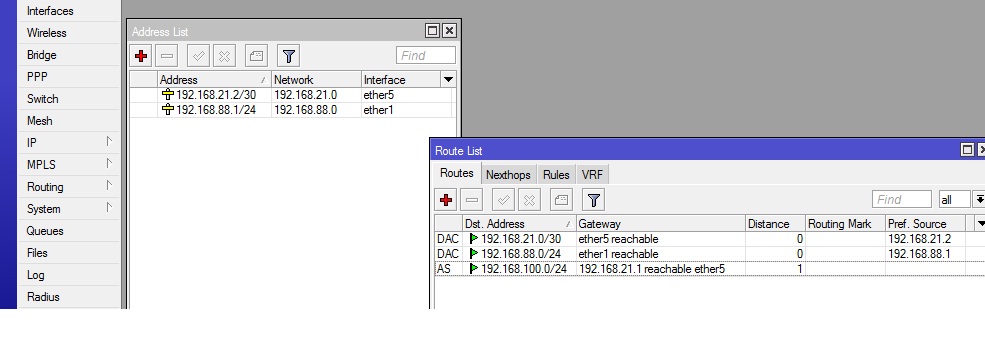
Task: Add new address with red plus icon in Address List
Action: [x=141, y=56]
